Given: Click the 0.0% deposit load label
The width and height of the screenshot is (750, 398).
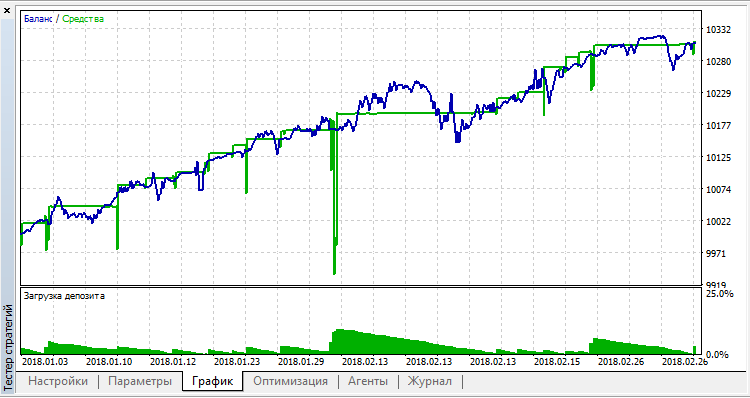Looking at the screenshot, I should click(717, 354).
